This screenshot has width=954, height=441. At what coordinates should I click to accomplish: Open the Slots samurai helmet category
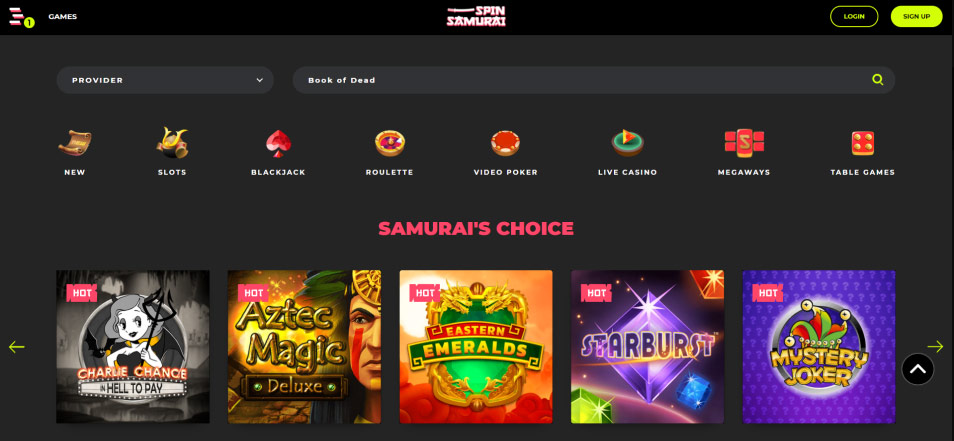[x=172, y=143]
